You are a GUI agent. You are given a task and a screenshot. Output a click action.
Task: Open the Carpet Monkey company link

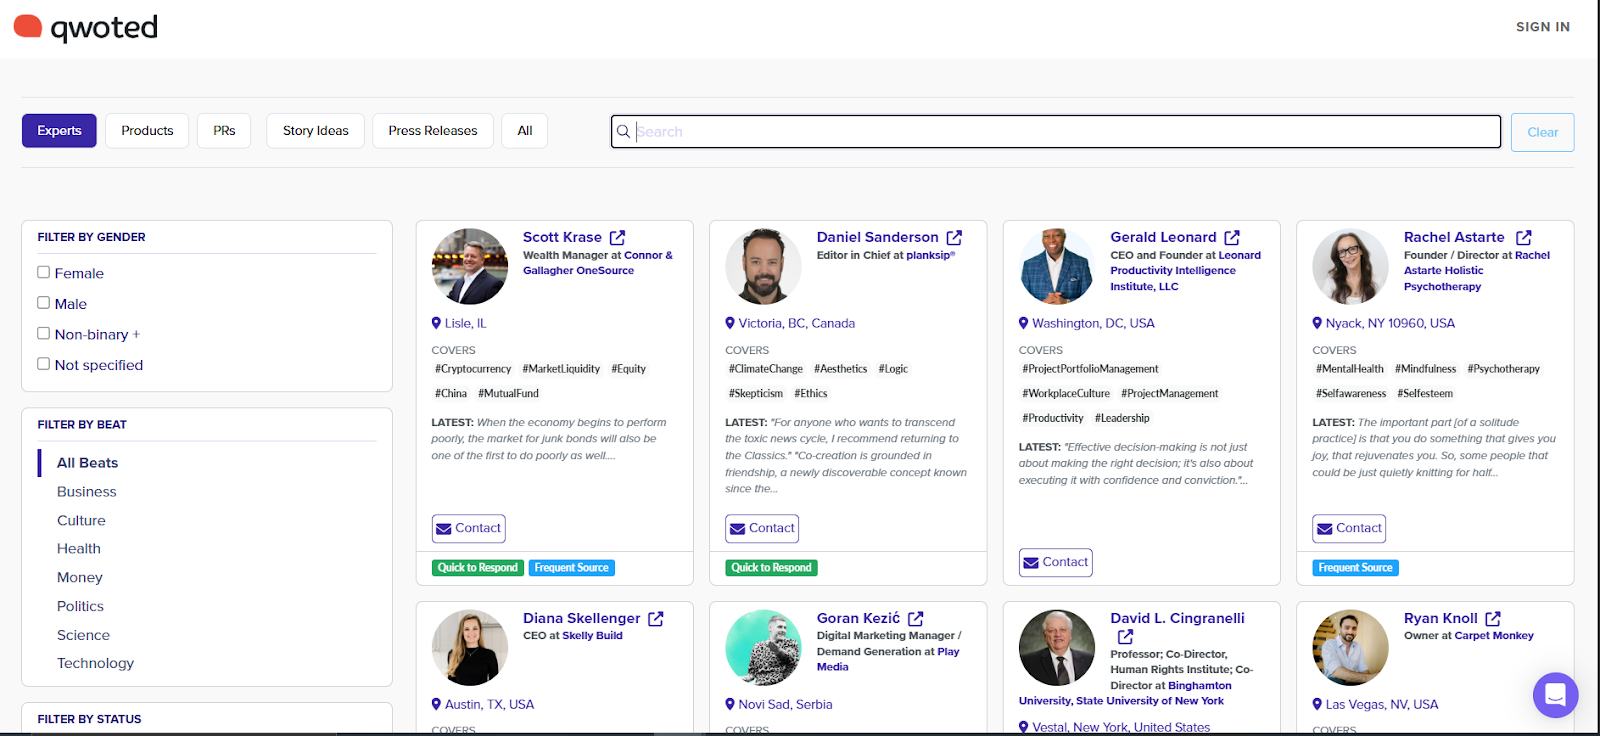pyautogui.click(x=1494, y=636)
